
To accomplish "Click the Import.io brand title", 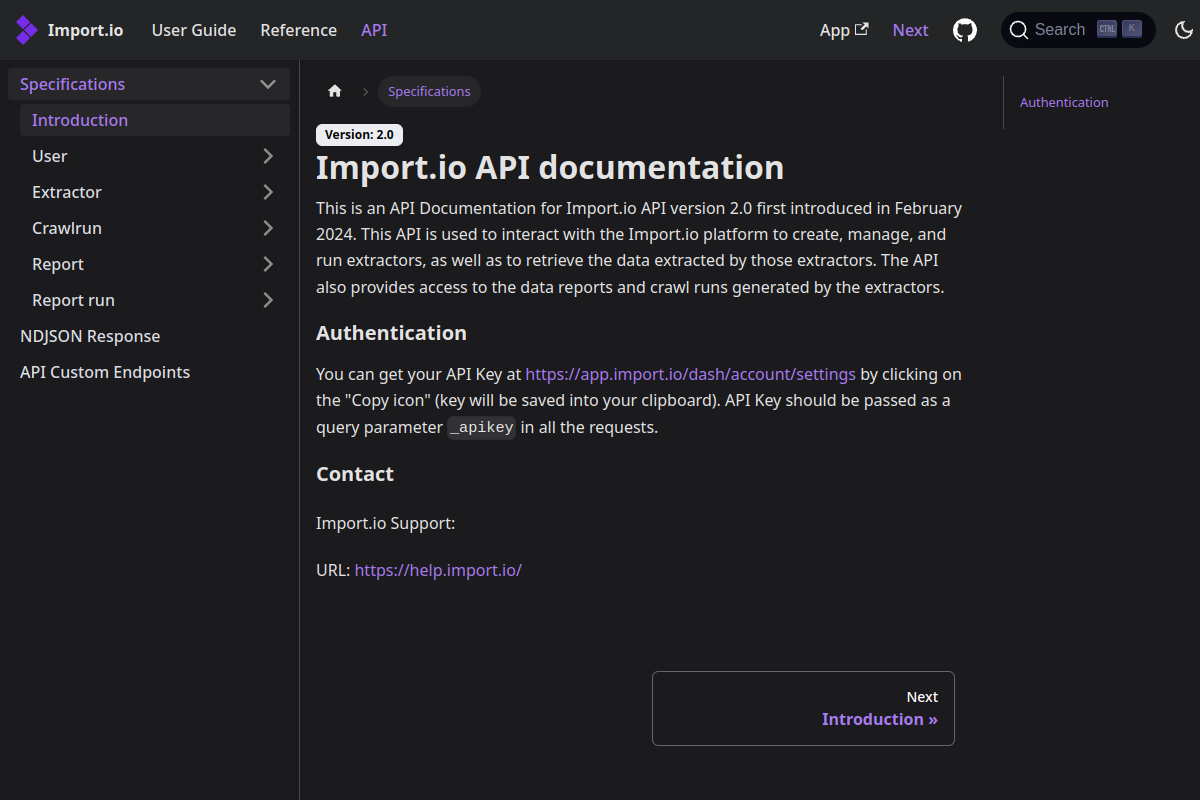I will tap(86, 30).
